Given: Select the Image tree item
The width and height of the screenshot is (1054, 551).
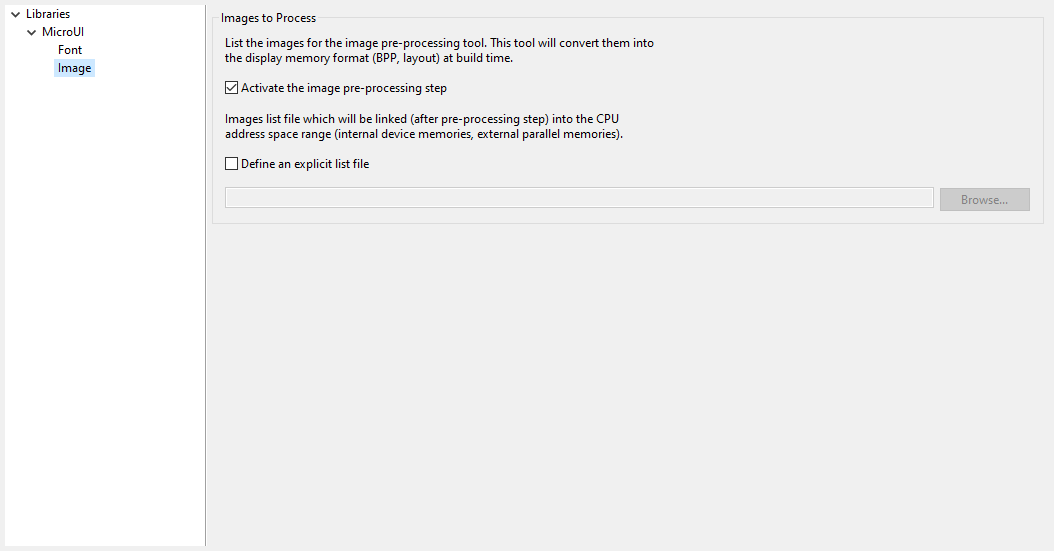Looking at the screenshot, I should pyautogui.click(x=74, y=68).
